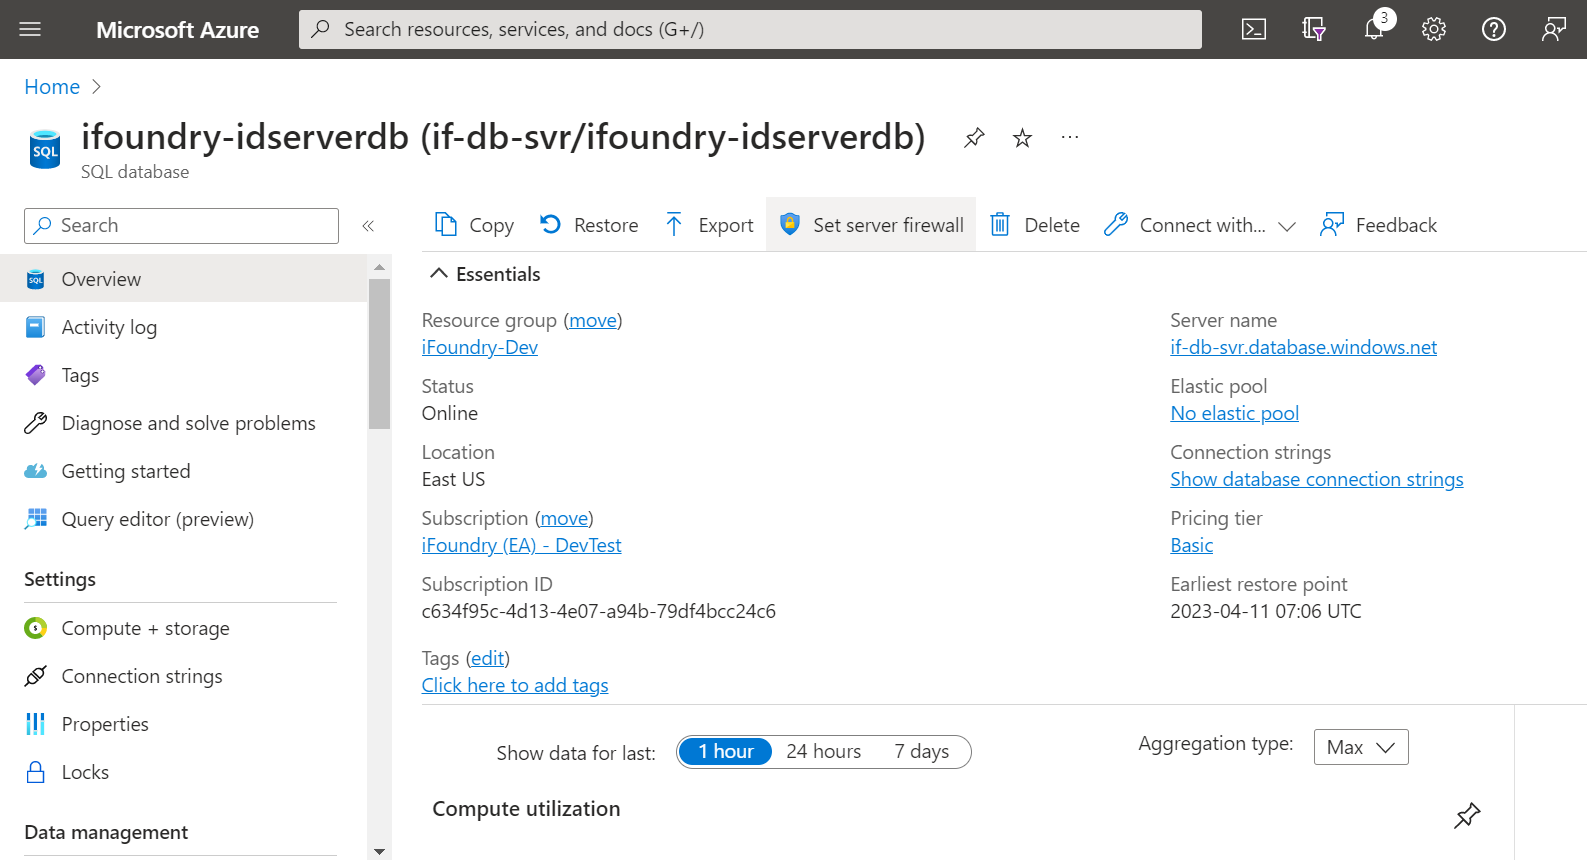Click the Compute utilization heading
This screenshot has width=1587, height=860.
[526, 809]
